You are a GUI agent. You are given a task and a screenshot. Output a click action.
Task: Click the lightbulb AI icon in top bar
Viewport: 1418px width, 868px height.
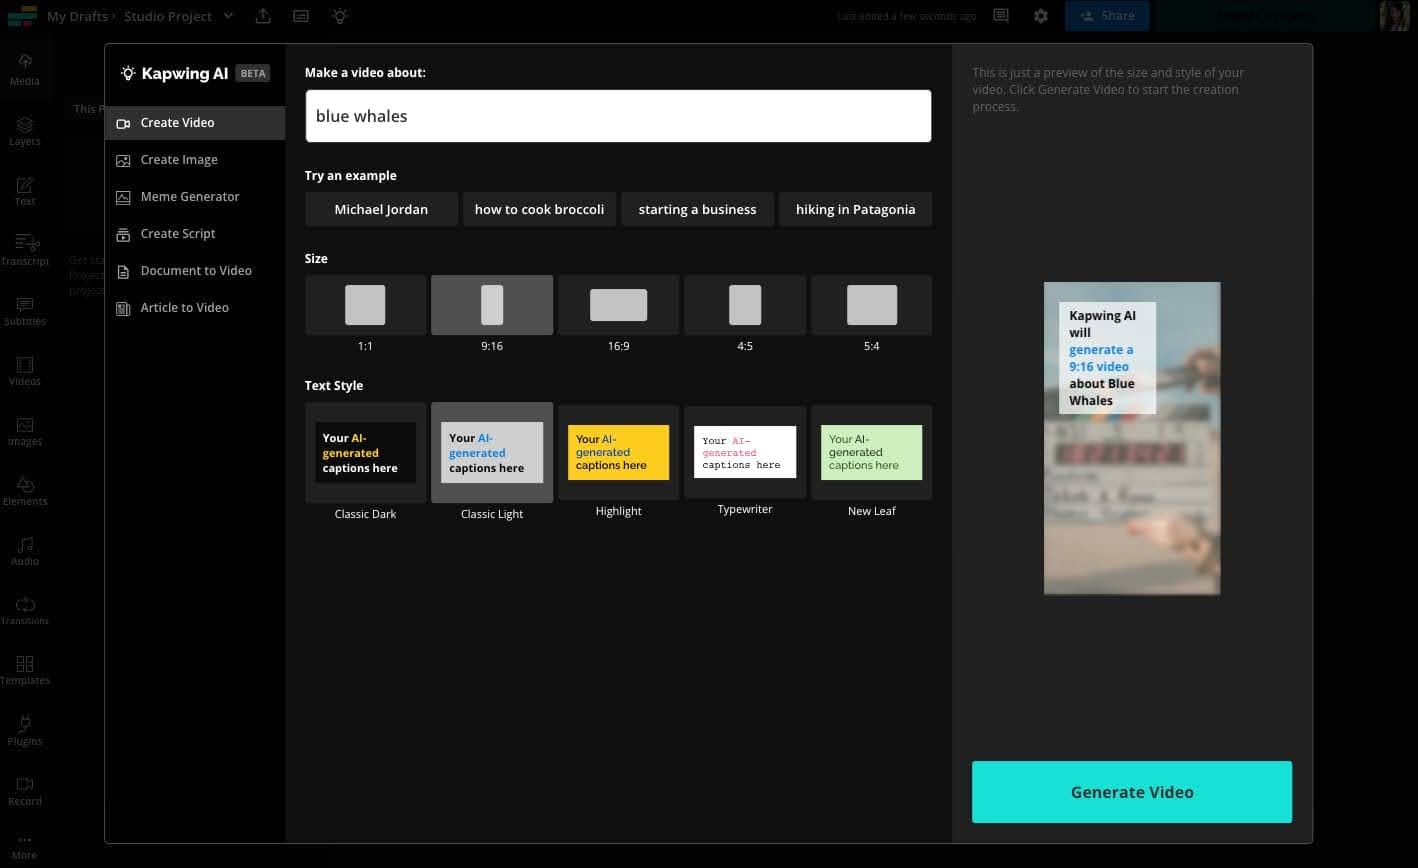(x=340, y=16)
